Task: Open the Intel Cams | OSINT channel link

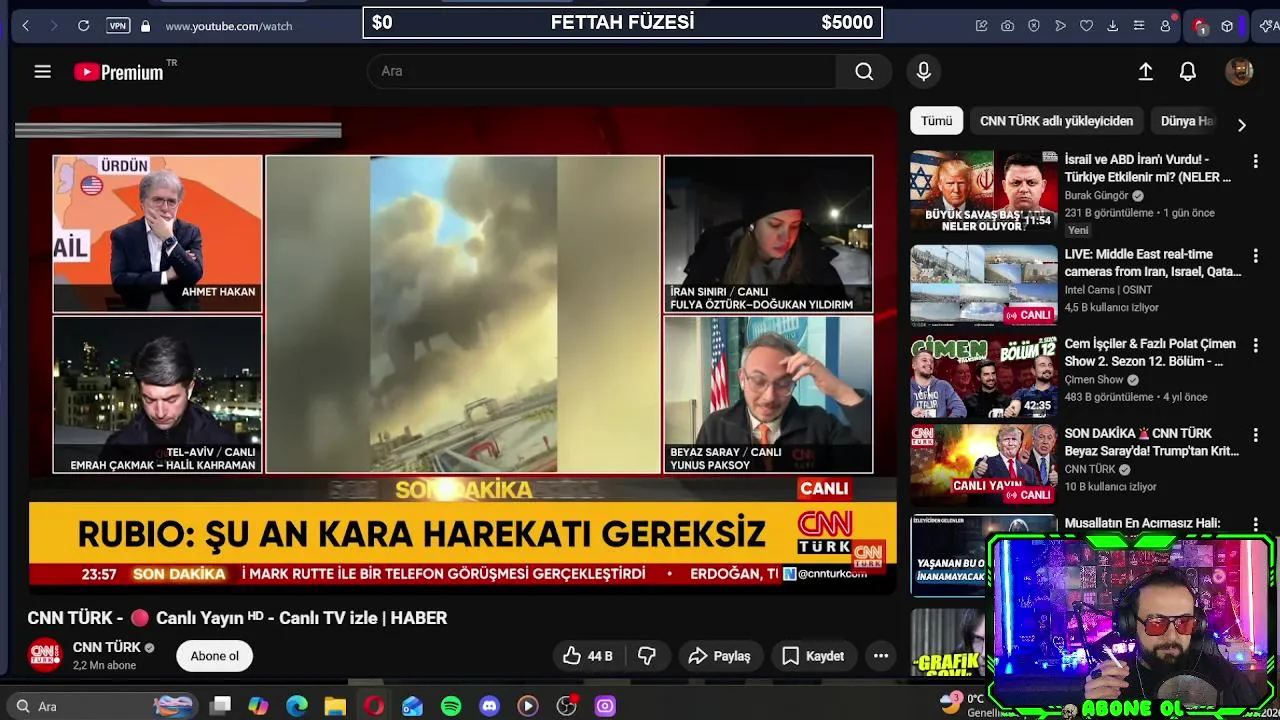Action: tap(1110, 290)
